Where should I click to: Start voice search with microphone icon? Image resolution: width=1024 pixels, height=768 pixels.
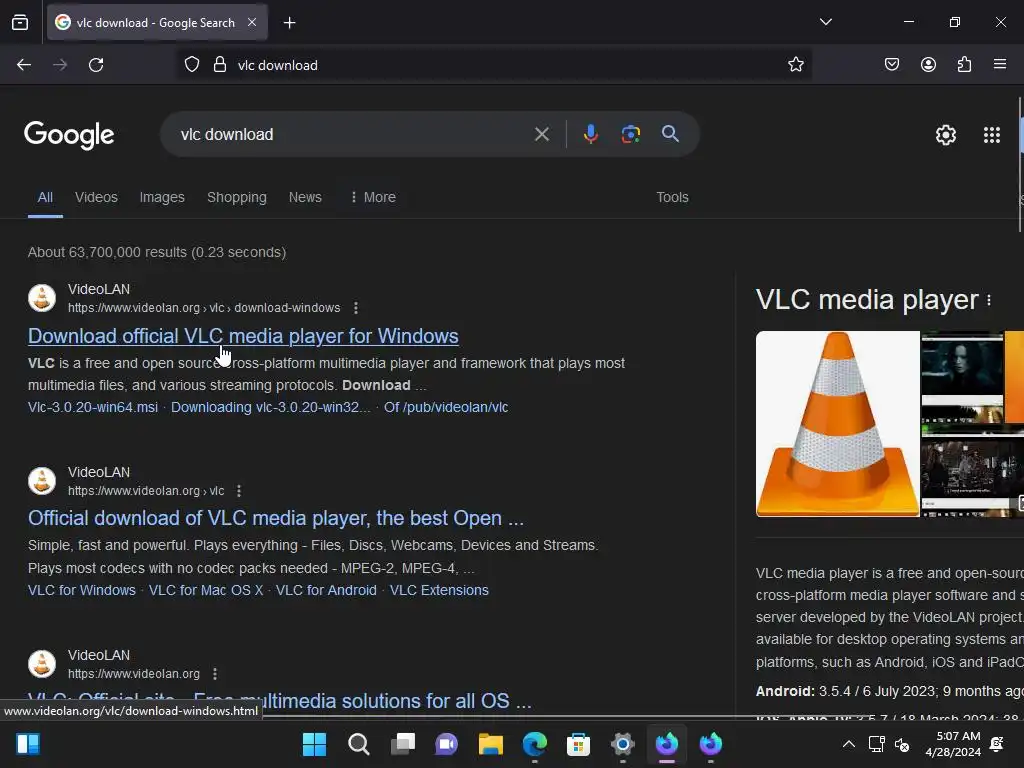pos(590,135)
